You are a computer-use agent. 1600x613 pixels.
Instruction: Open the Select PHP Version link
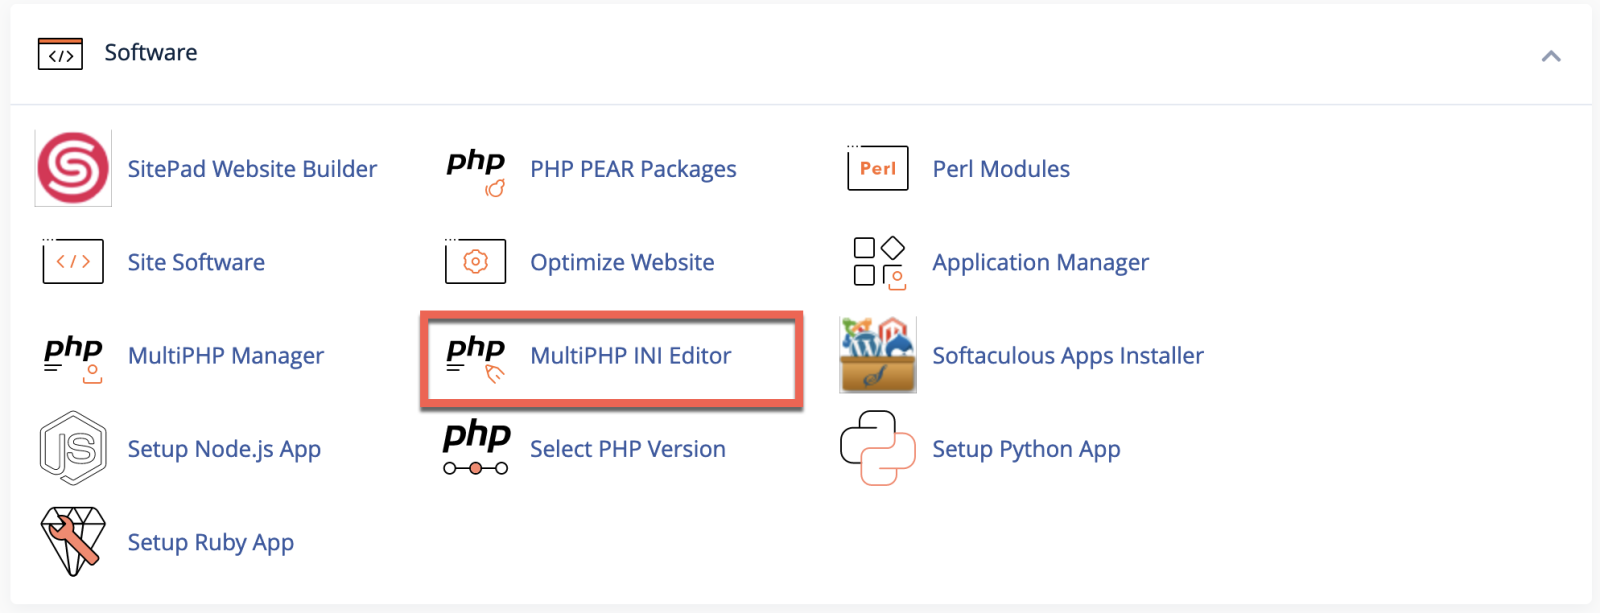pos(627,449)
